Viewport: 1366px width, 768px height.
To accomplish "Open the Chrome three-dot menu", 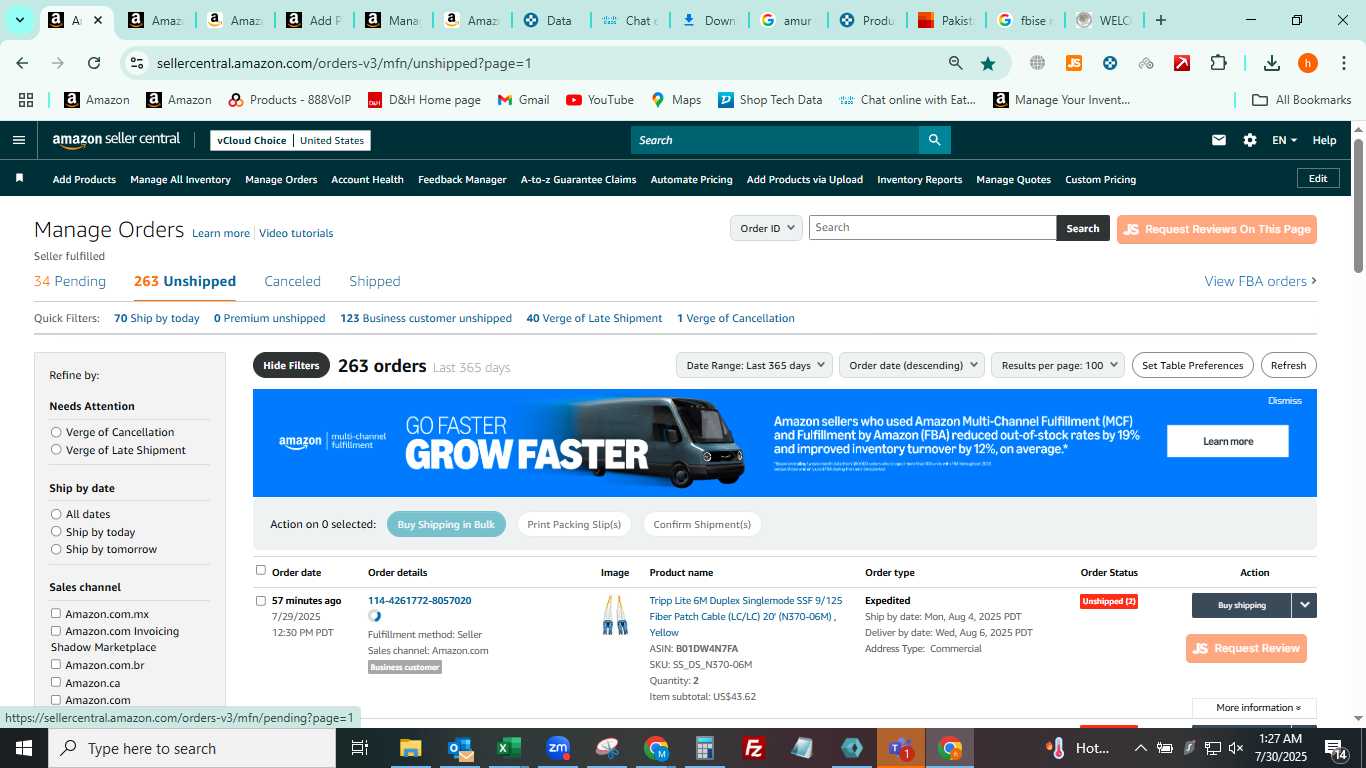I will (x=1343, y=63).
